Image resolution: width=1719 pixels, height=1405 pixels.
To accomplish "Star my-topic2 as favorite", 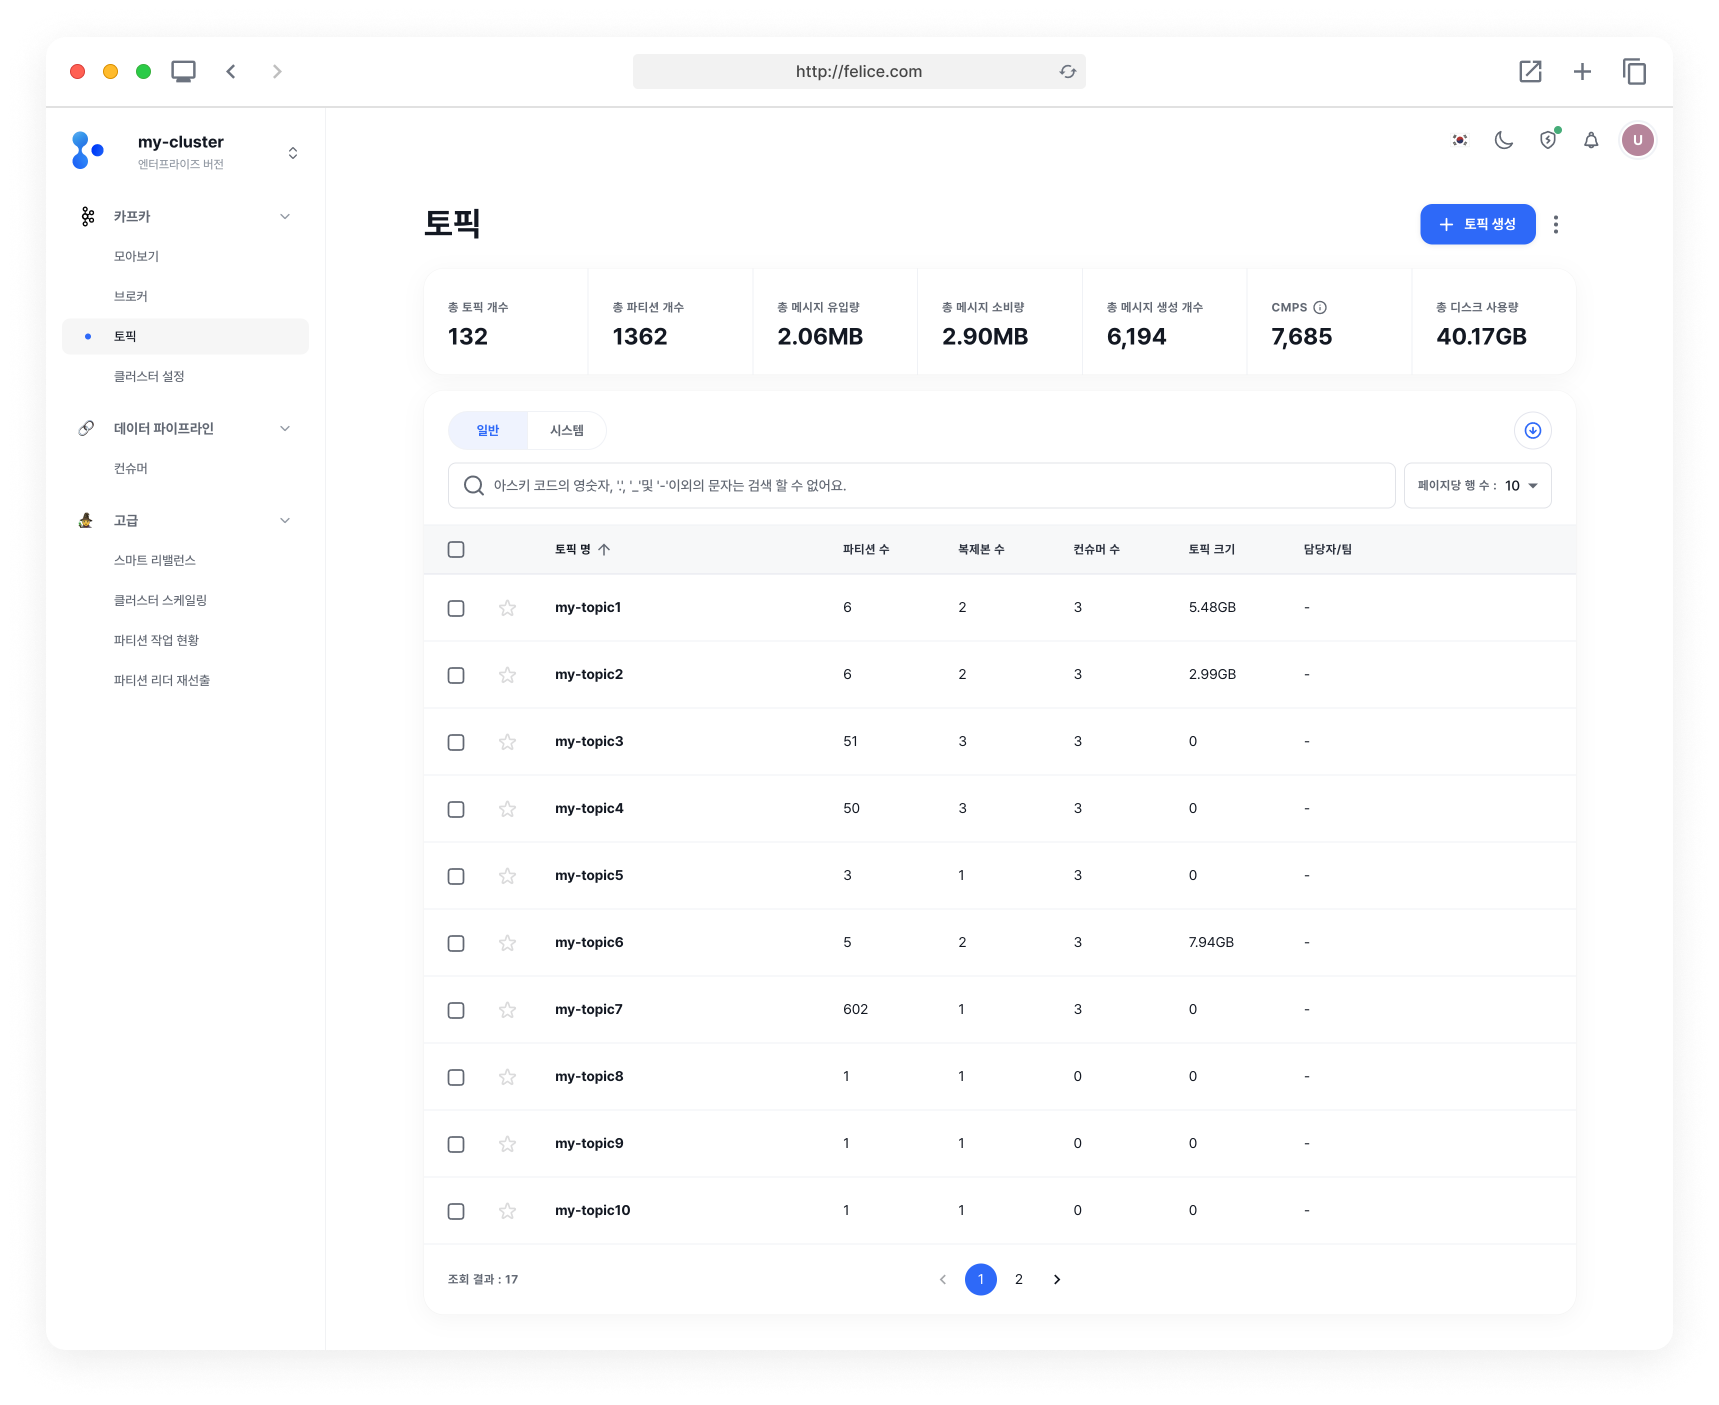I will point(507,675).
